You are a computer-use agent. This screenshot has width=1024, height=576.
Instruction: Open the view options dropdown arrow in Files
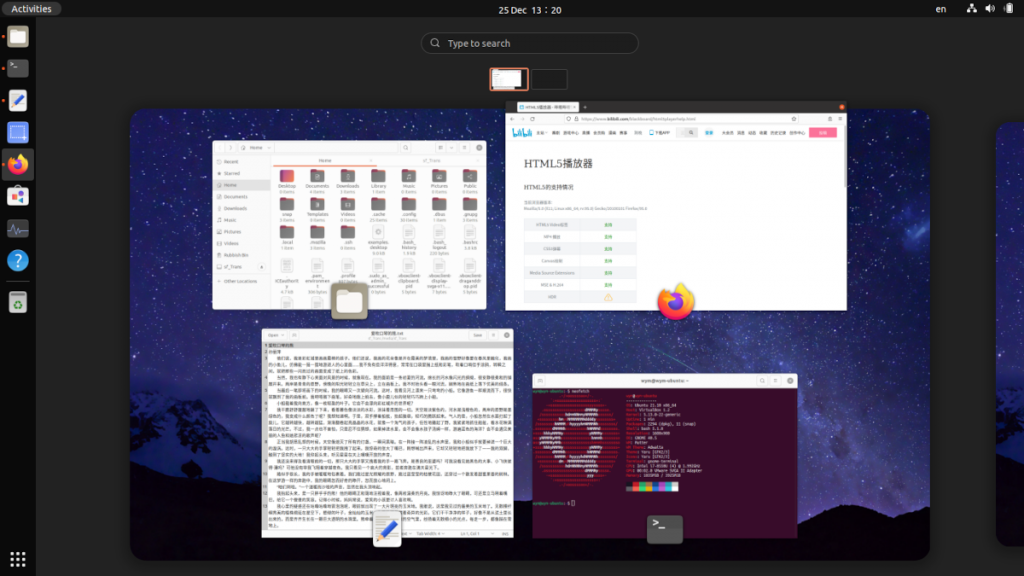[x=451, y=148]
